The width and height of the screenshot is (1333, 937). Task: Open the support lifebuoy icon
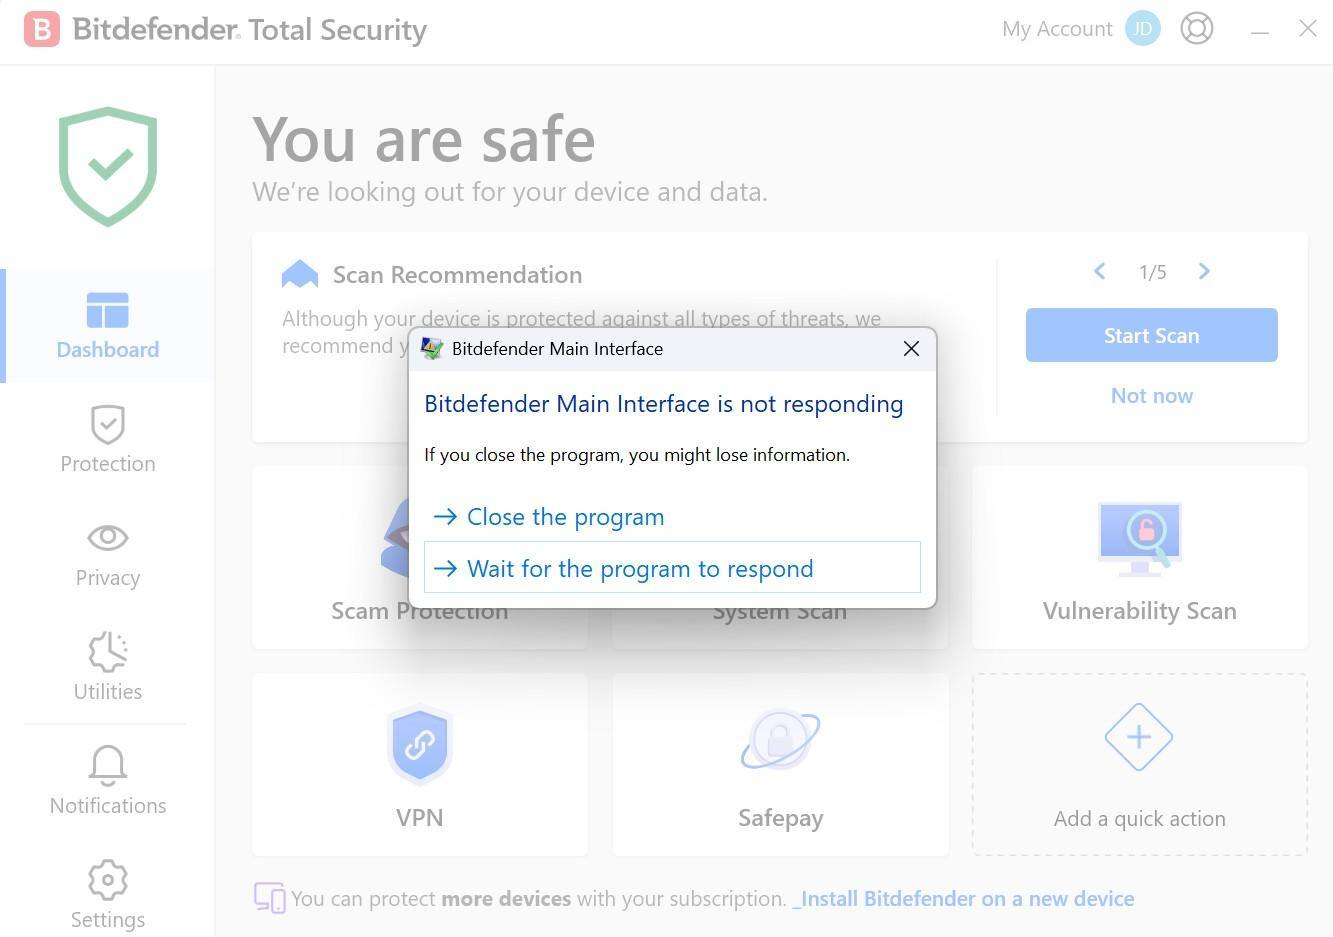click(1197, 28)
